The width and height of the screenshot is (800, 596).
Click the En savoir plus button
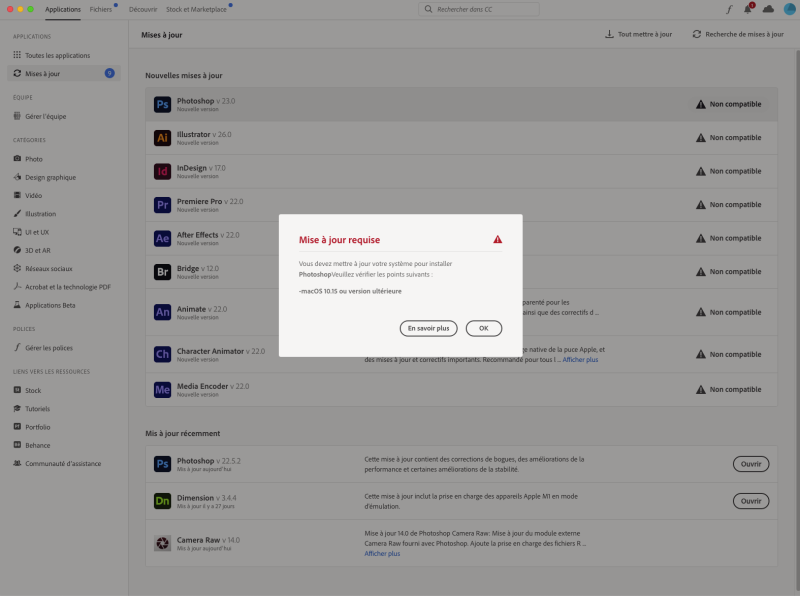pos(428,328)
